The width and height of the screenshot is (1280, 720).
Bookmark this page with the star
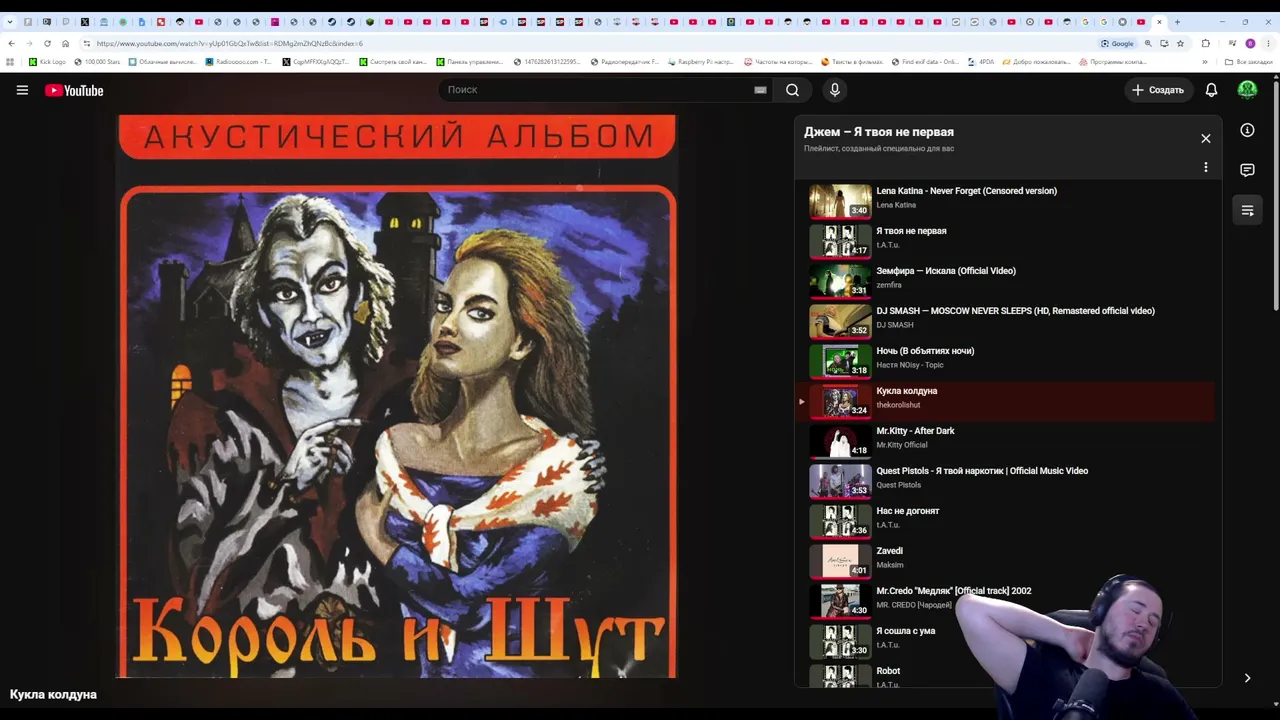[x=1180, y=43]
